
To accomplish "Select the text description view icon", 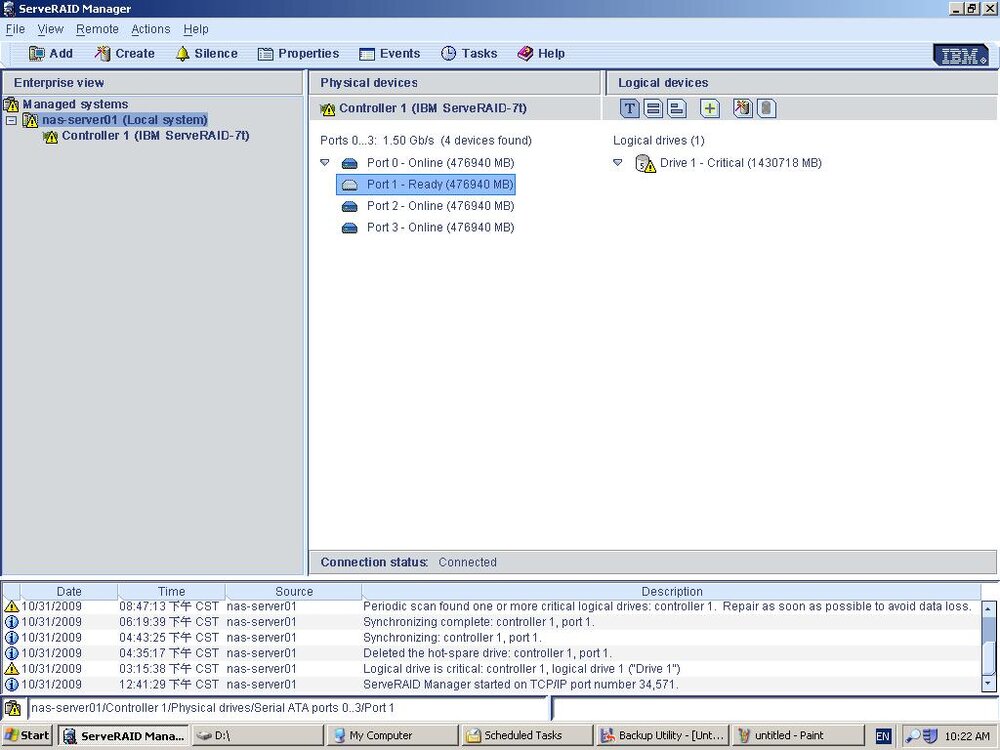I will [629, 108].
